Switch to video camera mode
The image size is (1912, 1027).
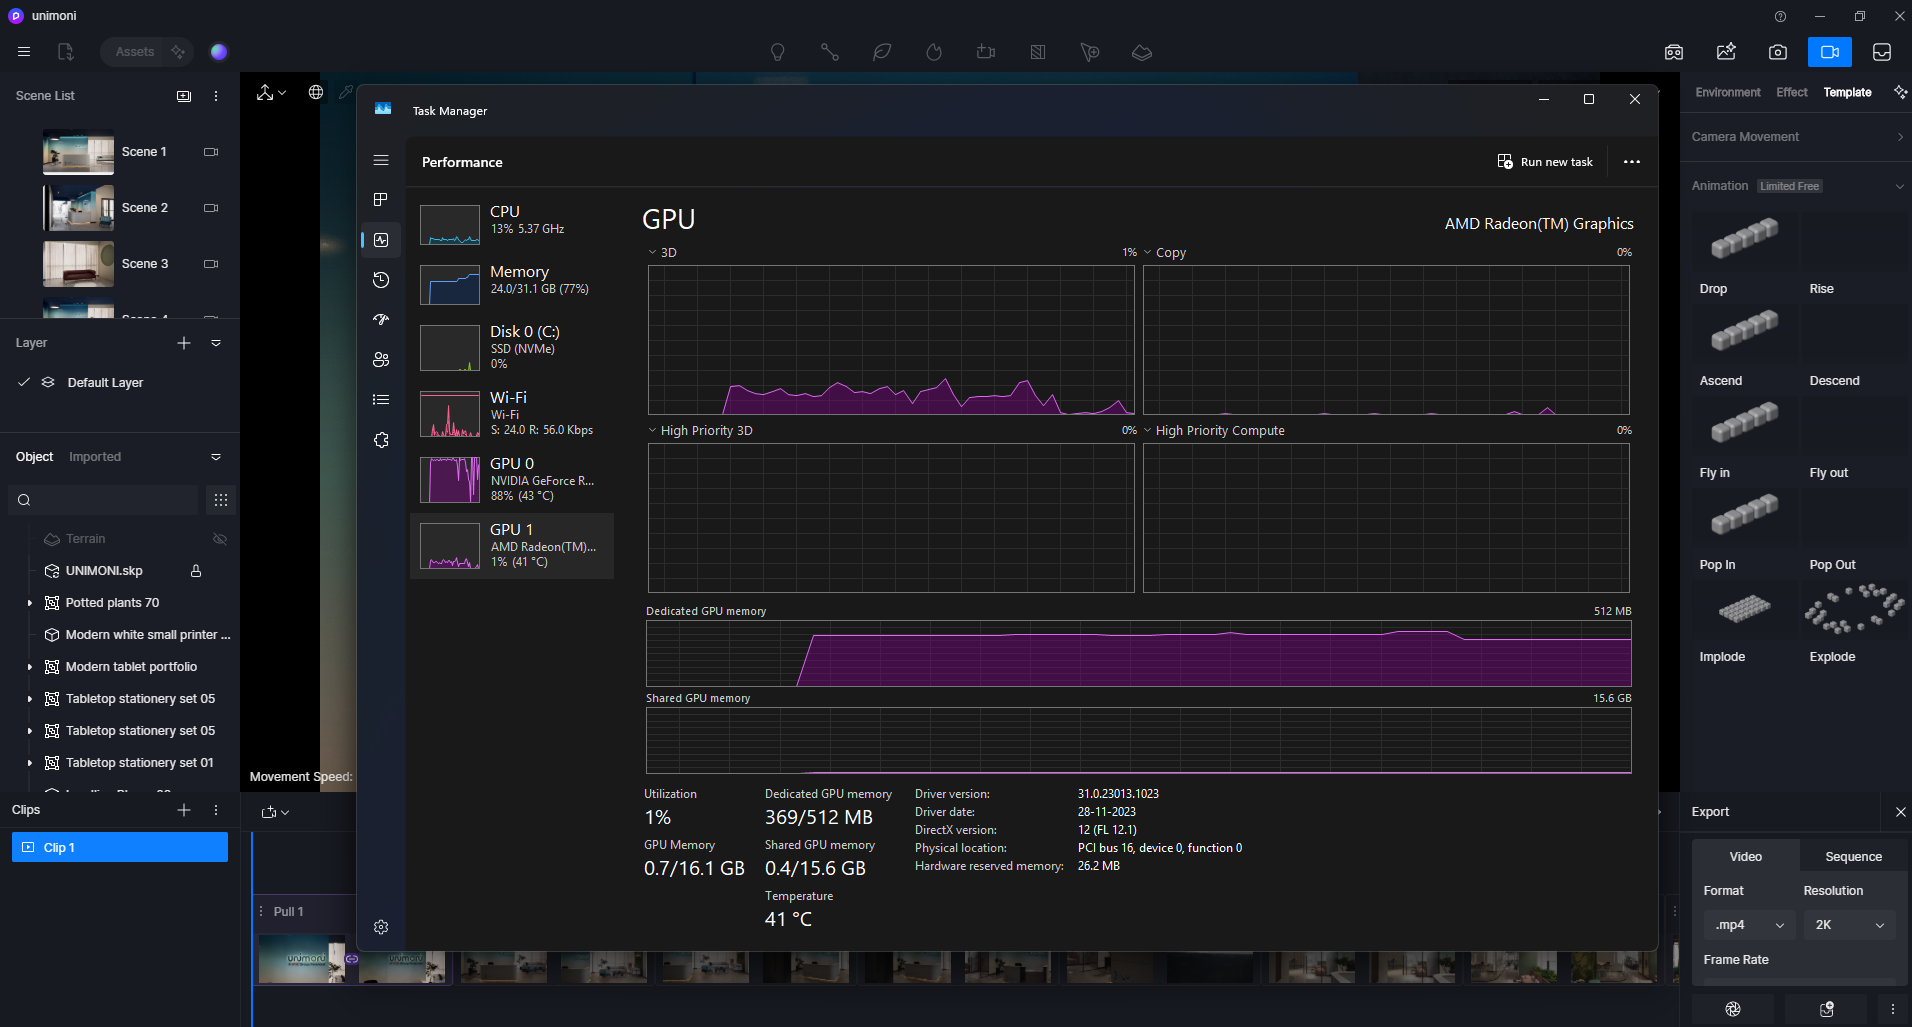point(1830,52)
